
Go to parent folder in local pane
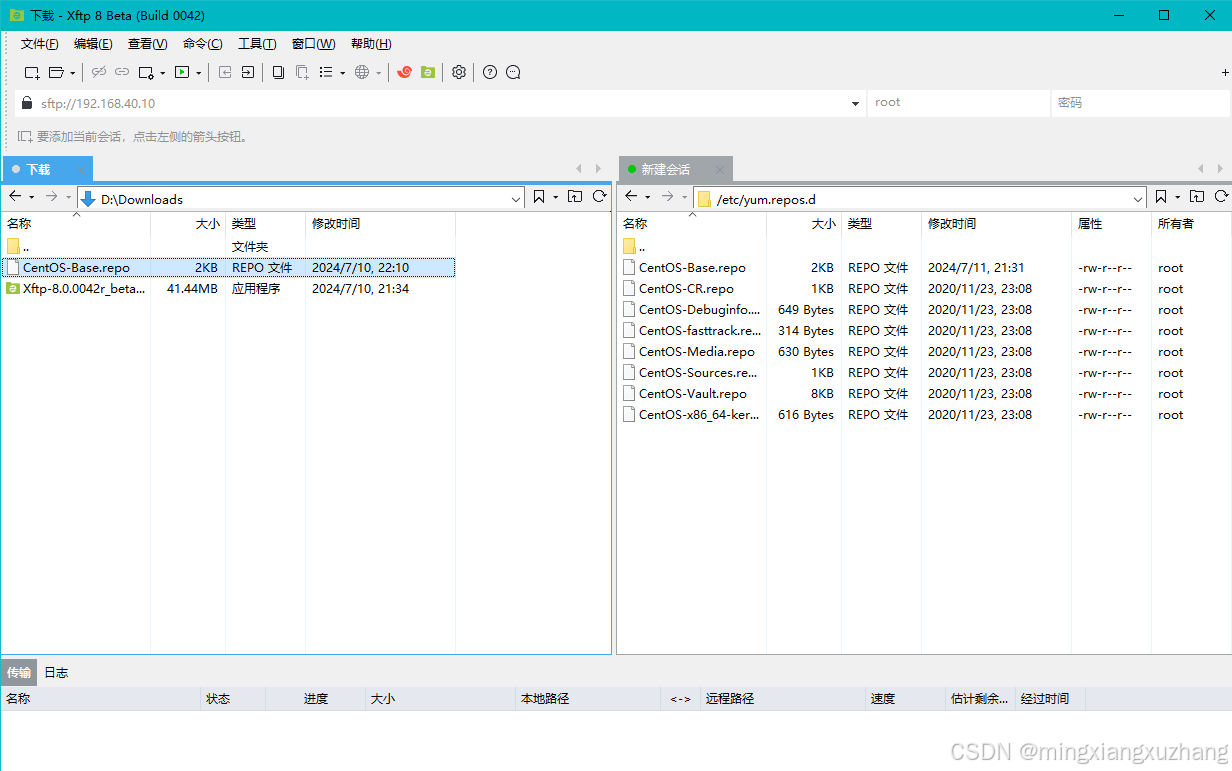tap(575, 198)
